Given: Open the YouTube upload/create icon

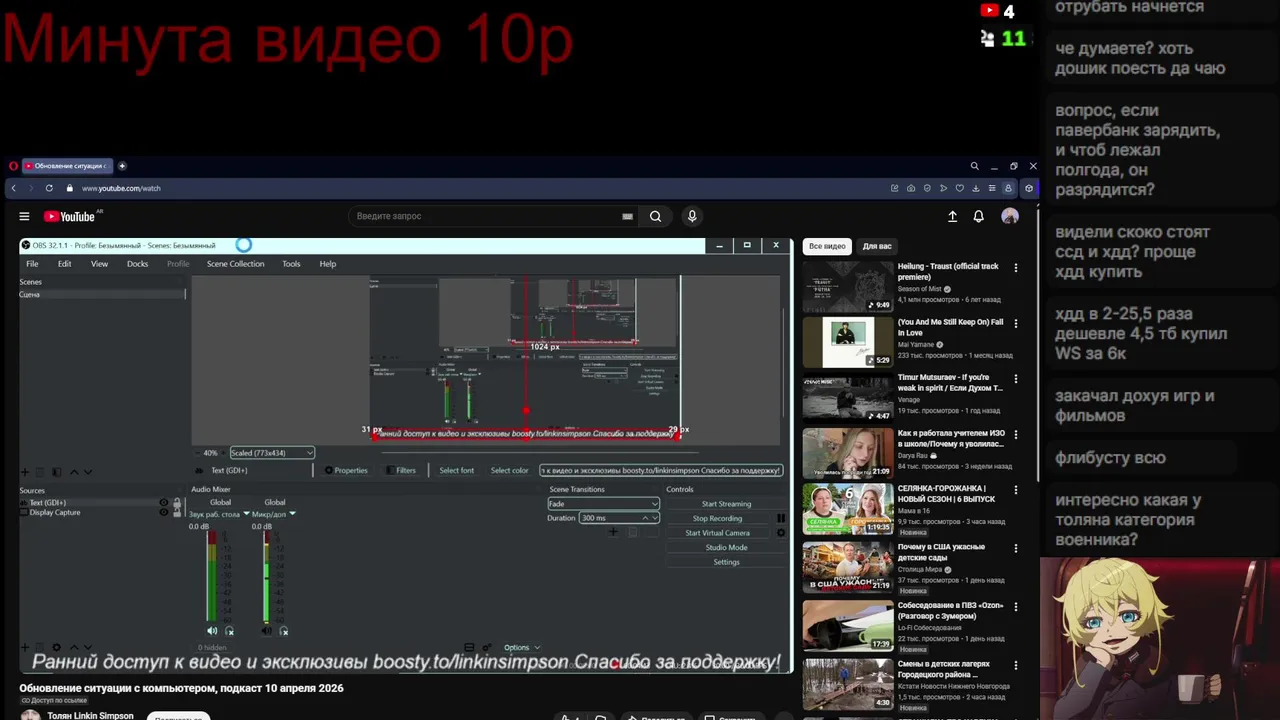Looking at the screenshot, I should coord(952,216).
